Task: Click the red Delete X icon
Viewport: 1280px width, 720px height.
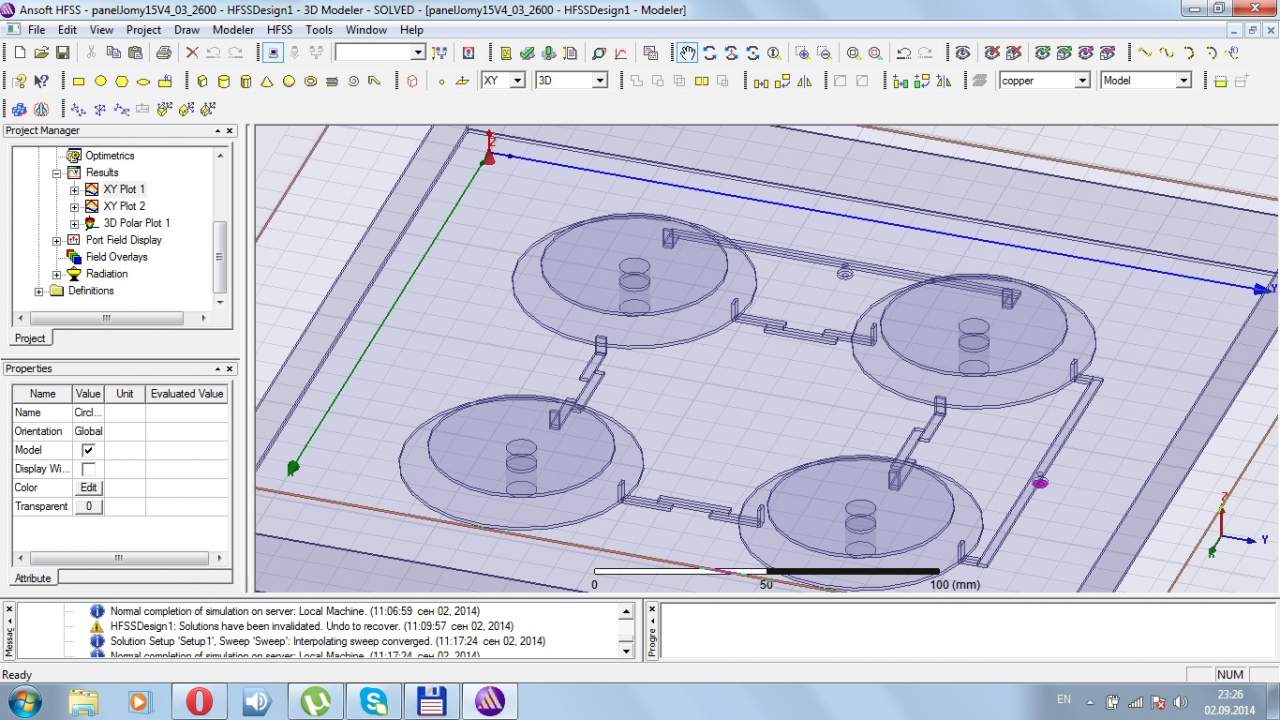Action: 192,53
